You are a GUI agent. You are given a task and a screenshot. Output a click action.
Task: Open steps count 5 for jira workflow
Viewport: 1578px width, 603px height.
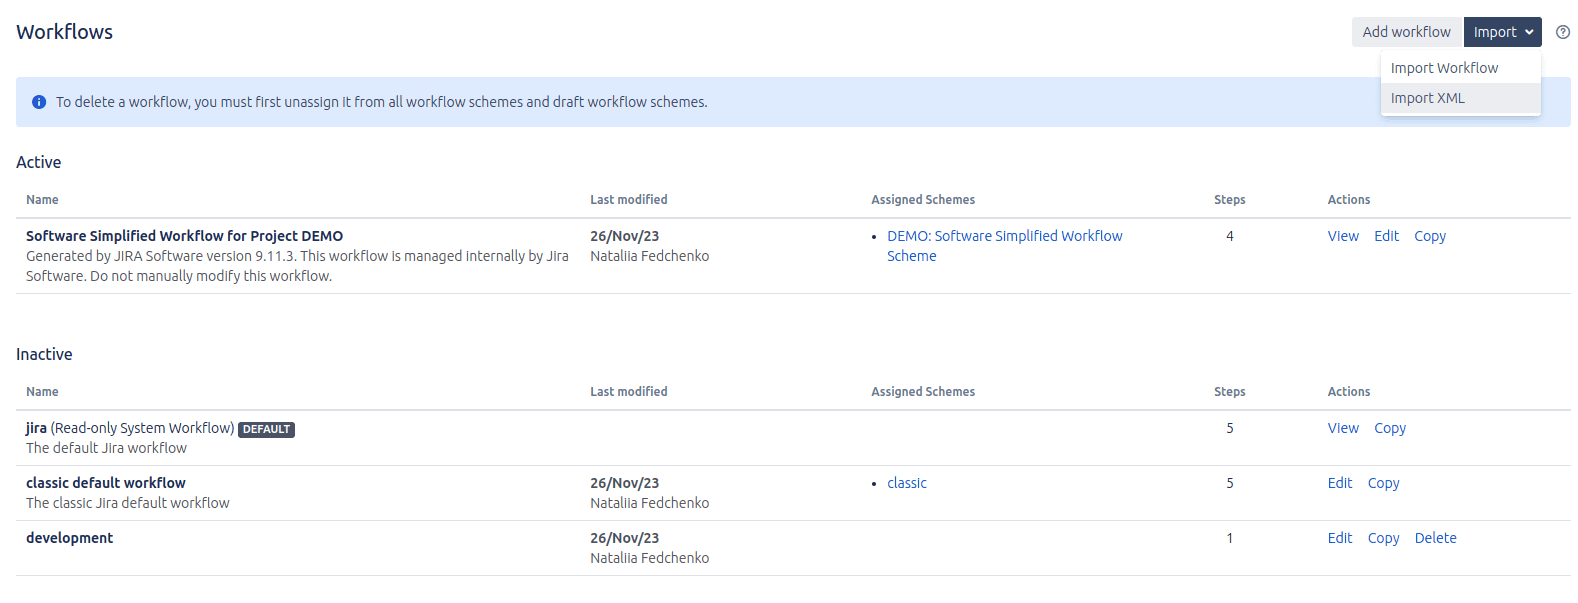coord(1230,428)
